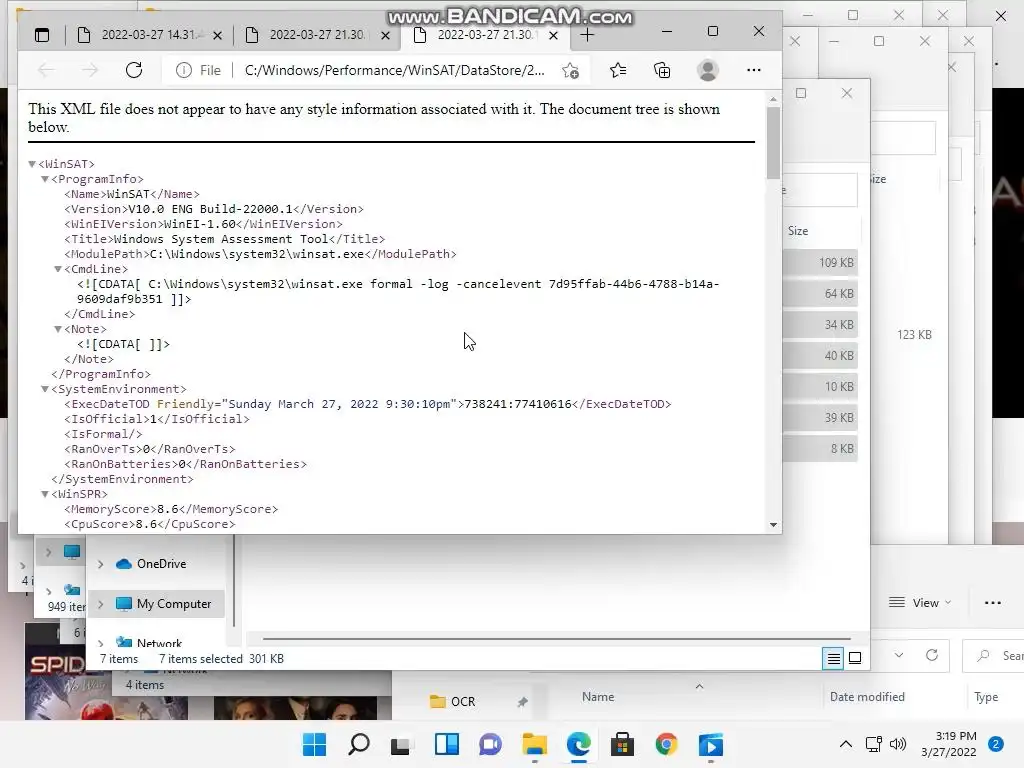Viewport: 1024px width, 768px height.
Task: Open notification center badge
Action: click(x=995, y=744)
